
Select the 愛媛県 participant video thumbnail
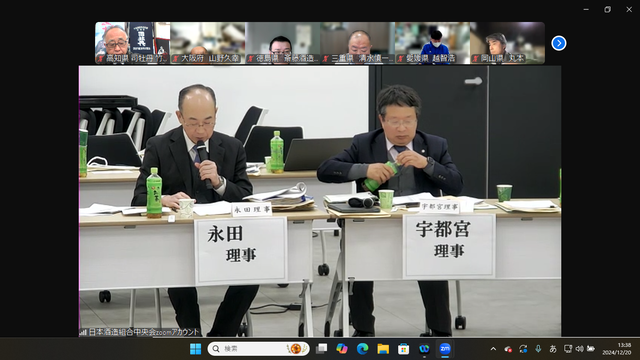(x=433, y=43)
